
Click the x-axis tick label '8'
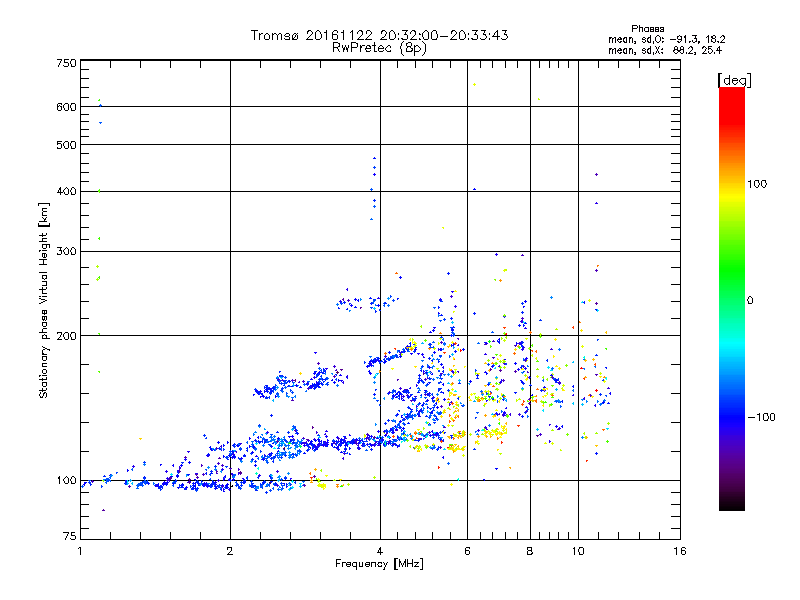530,551
